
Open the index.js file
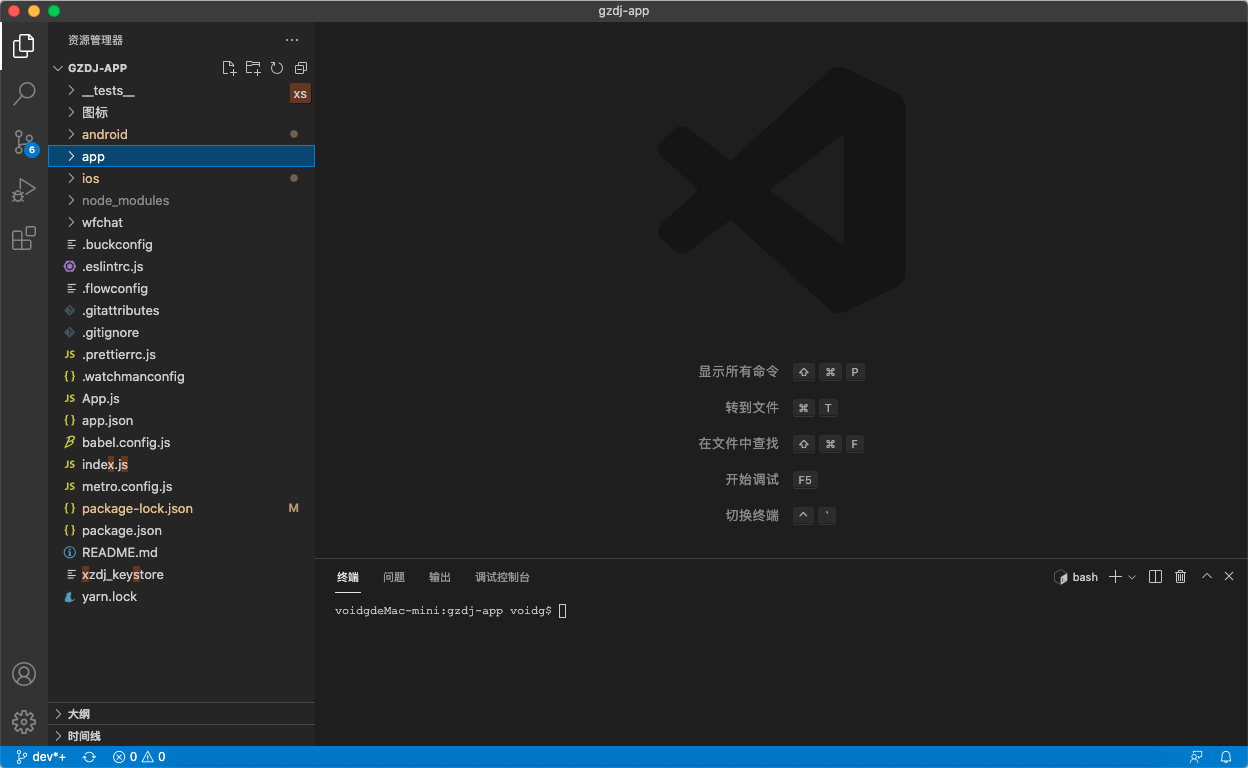pos(181,464)
